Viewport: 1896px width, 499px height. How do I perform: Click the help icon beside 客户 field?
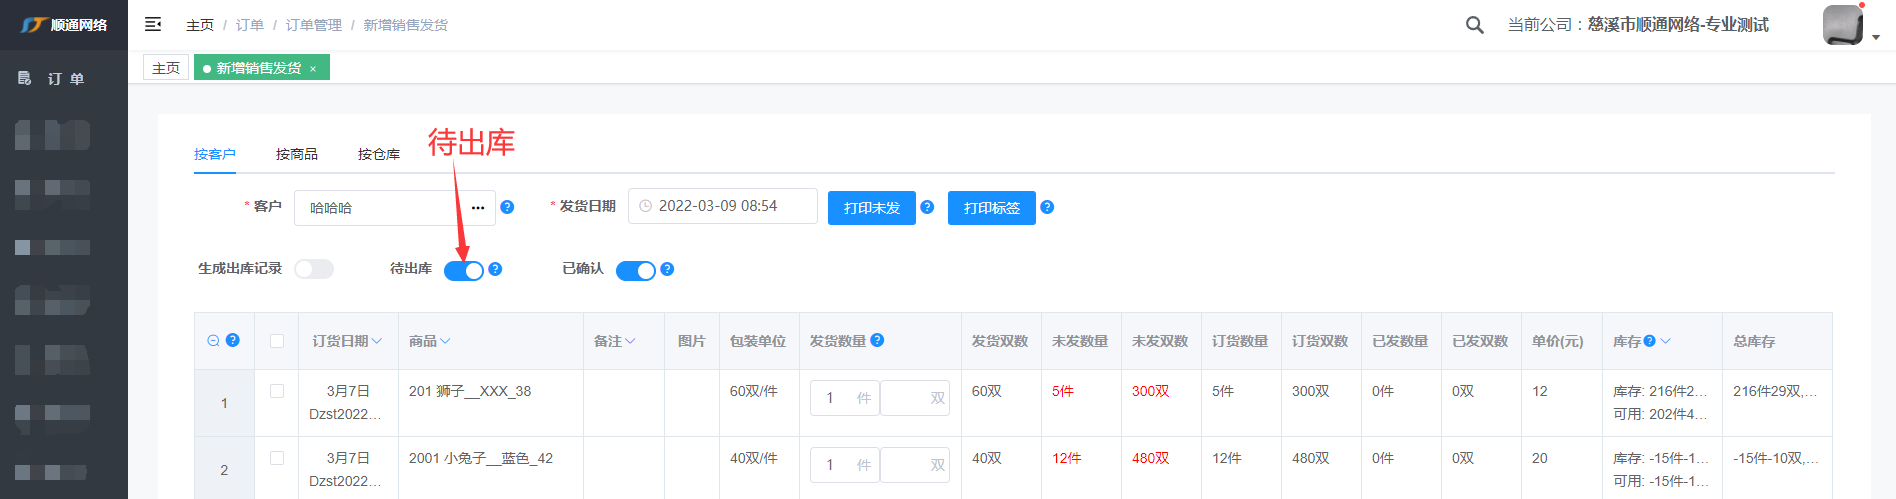tap(507, 207)
